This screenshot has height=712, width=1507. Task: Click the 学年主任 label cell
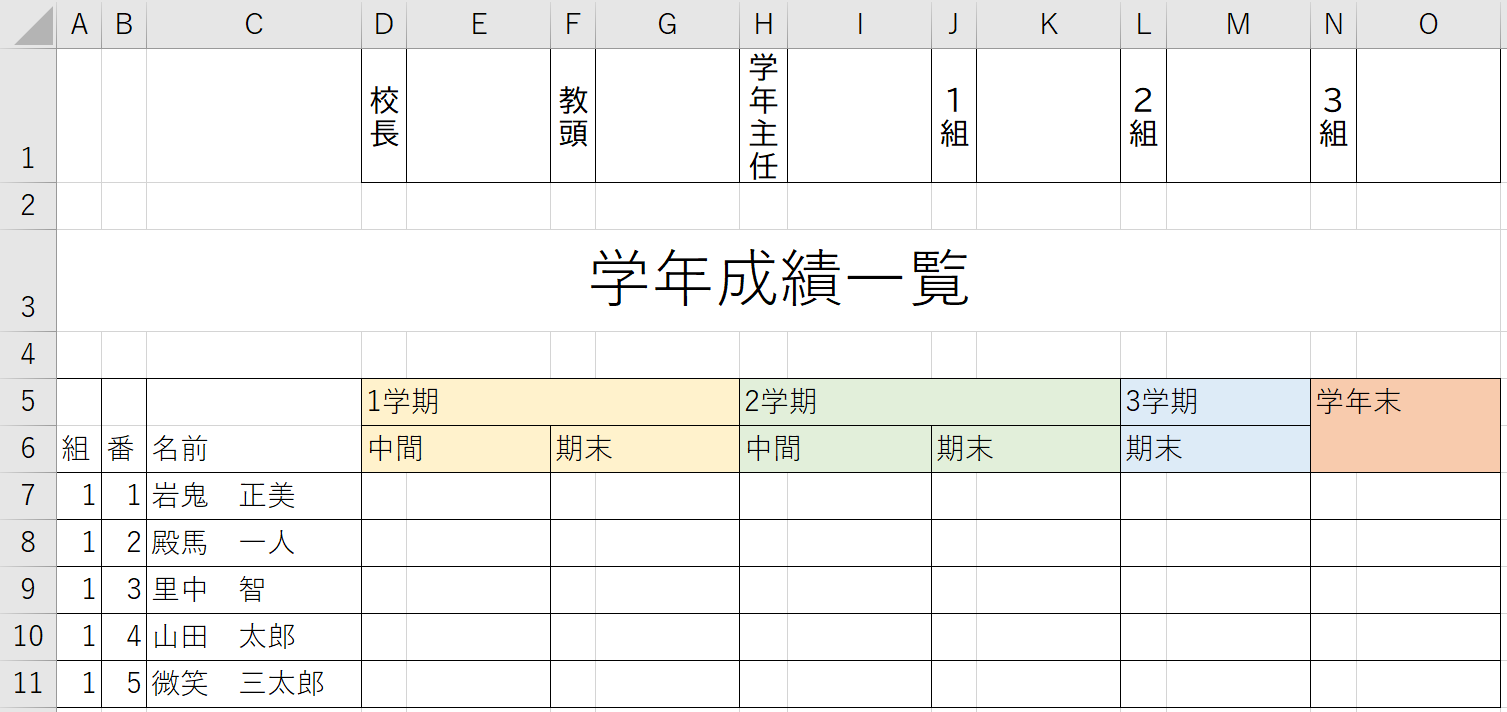763,117
